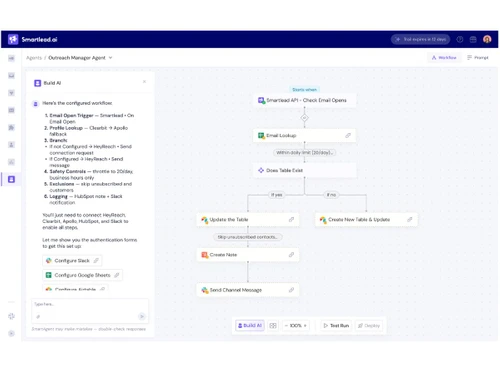Image resolution: width=500 pixels, height=375 pixels.
Task: Select the Create Note node
Action: tap(248, 255)
